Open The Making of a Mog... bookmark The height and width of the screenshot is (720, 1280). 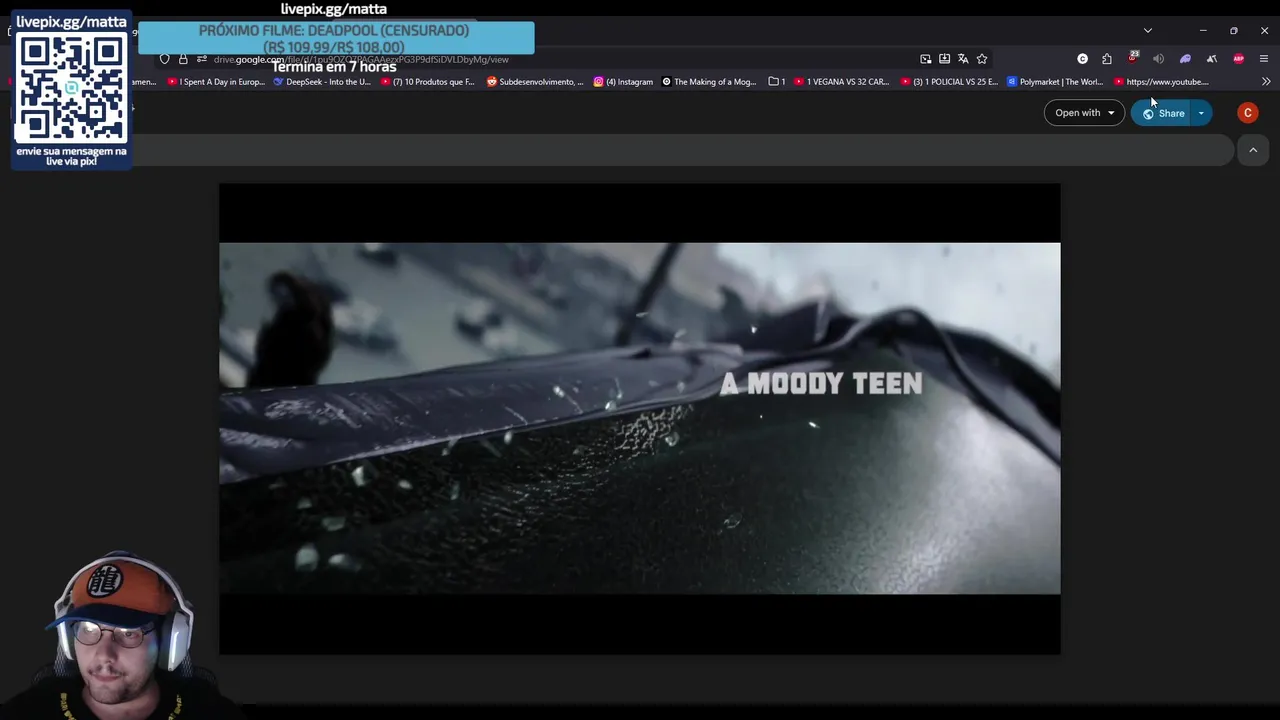click(709, 82)
